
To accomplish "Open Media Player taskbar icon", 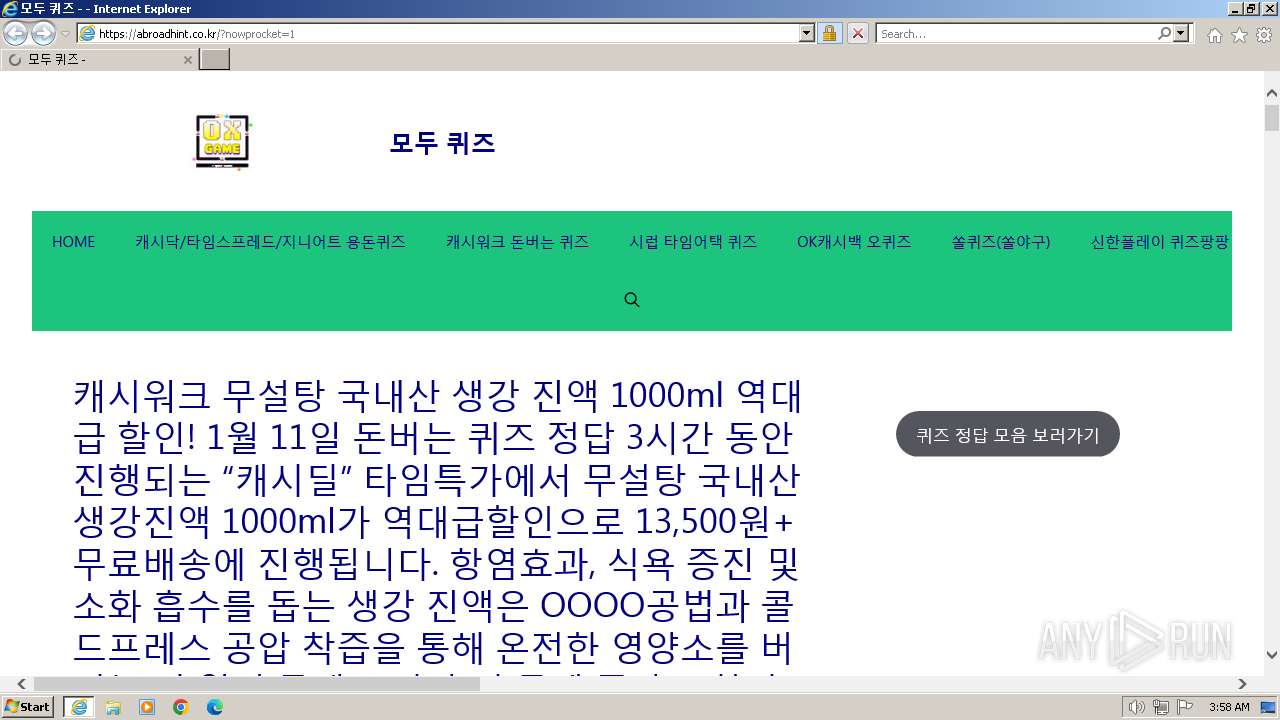I will (x=147, y=707).
